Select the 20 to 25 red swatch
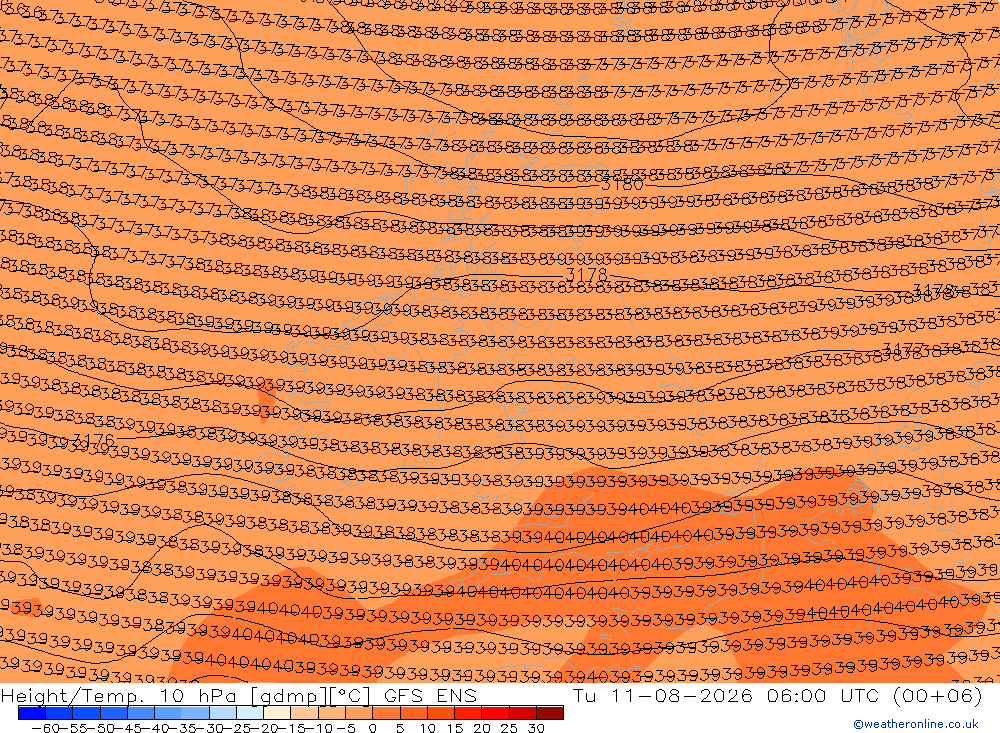 coord(495,713)
